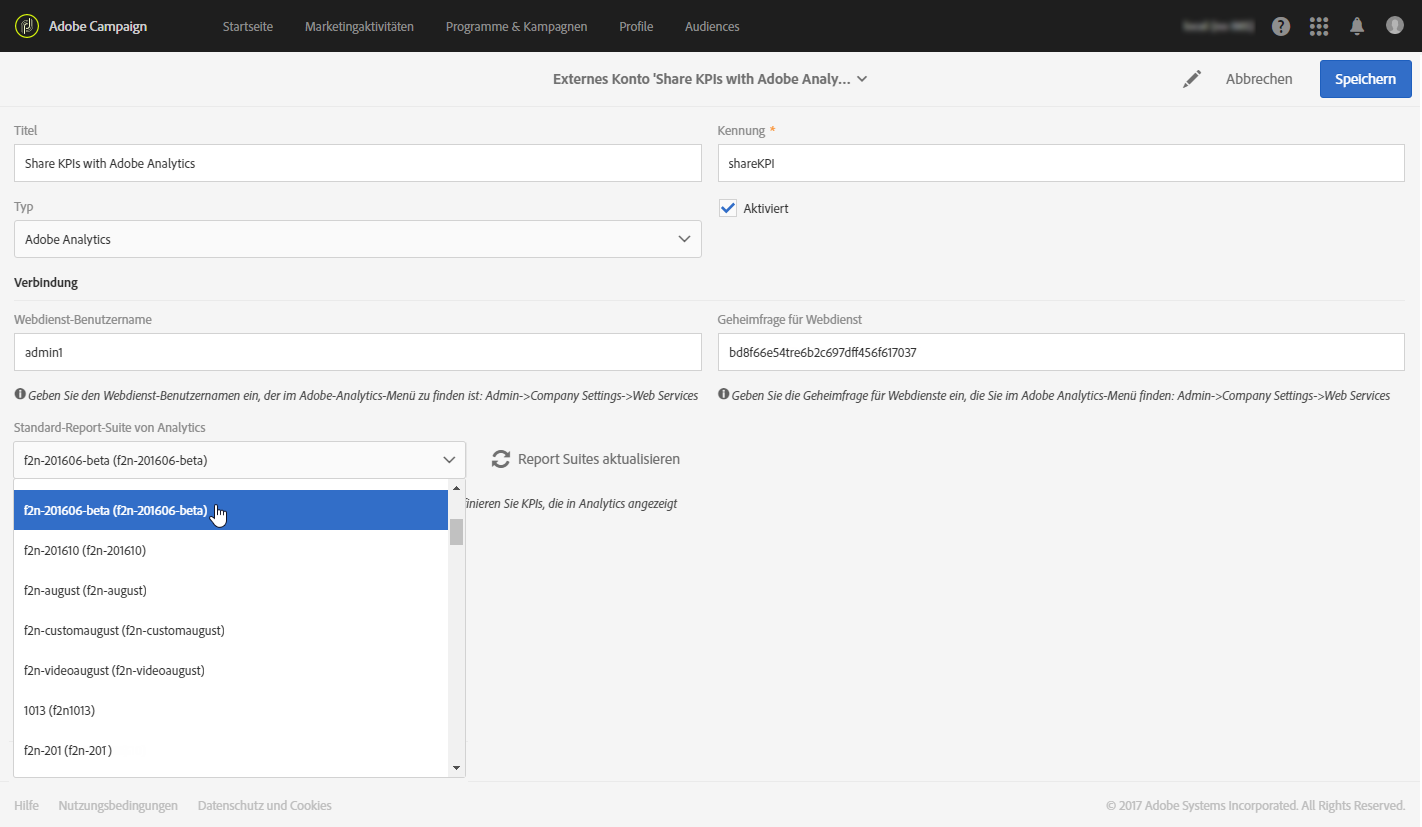The image size is (1422, 827).
Task: Open Programme & Kampagnen navigation item
Action: [x=517, y=26]
